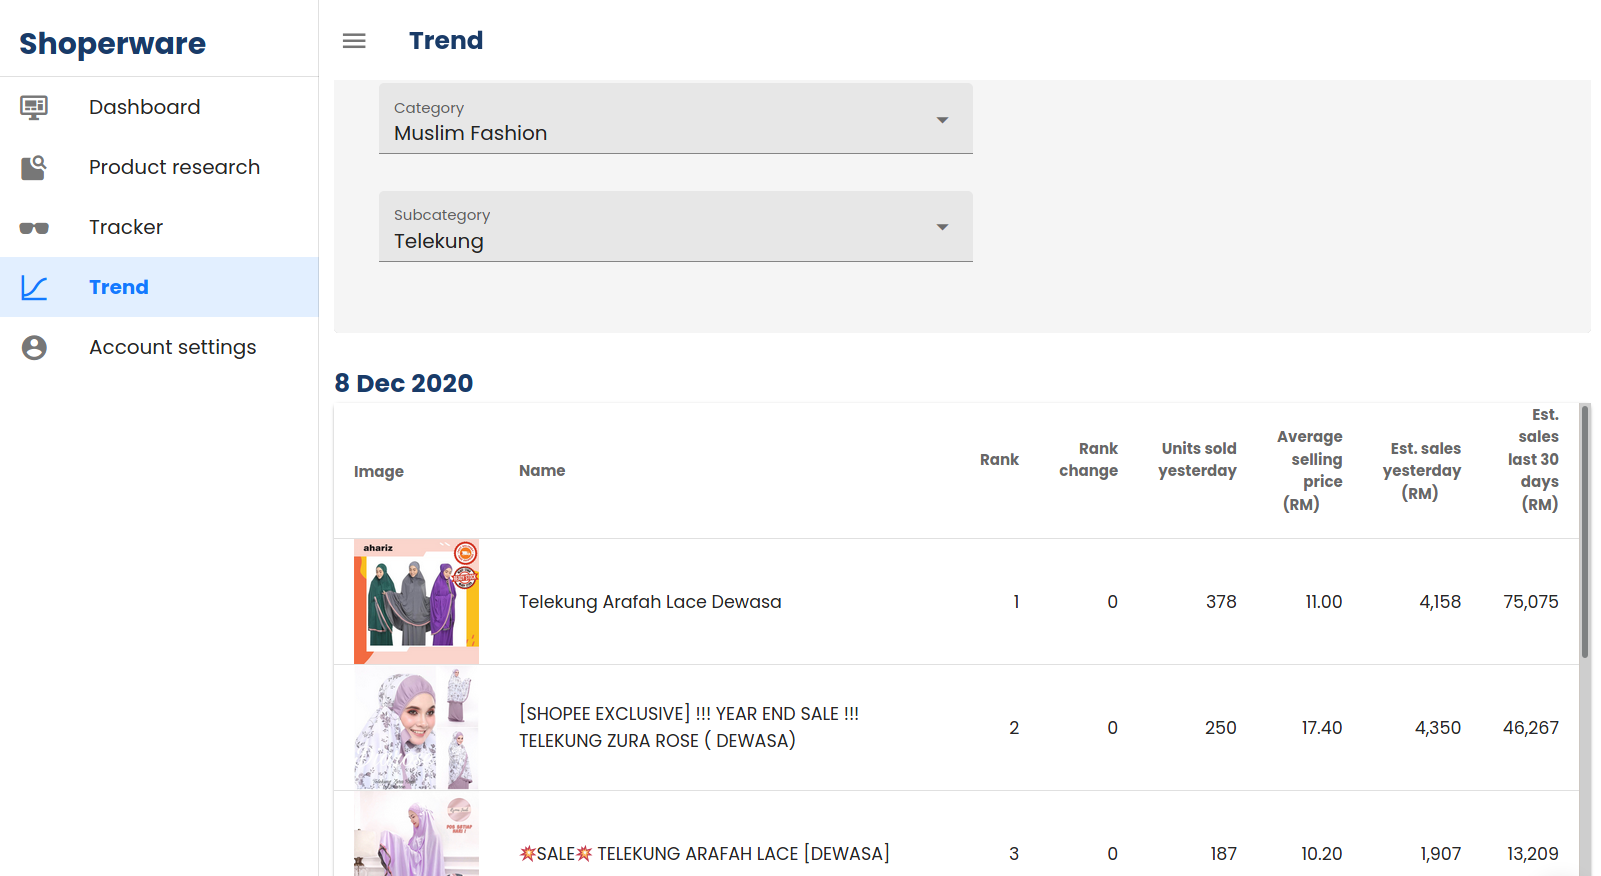Click the Tracker sunglasses icon
1601x876 pixels.
[34, 228]
